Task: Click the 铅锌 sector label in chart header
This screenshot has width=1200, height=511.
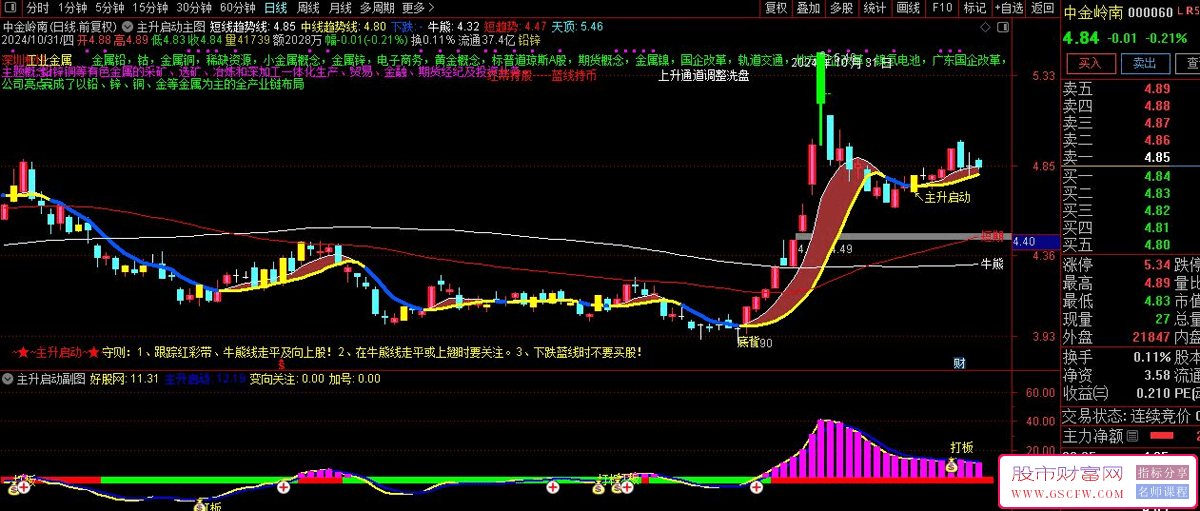Action: click(528, 40)
